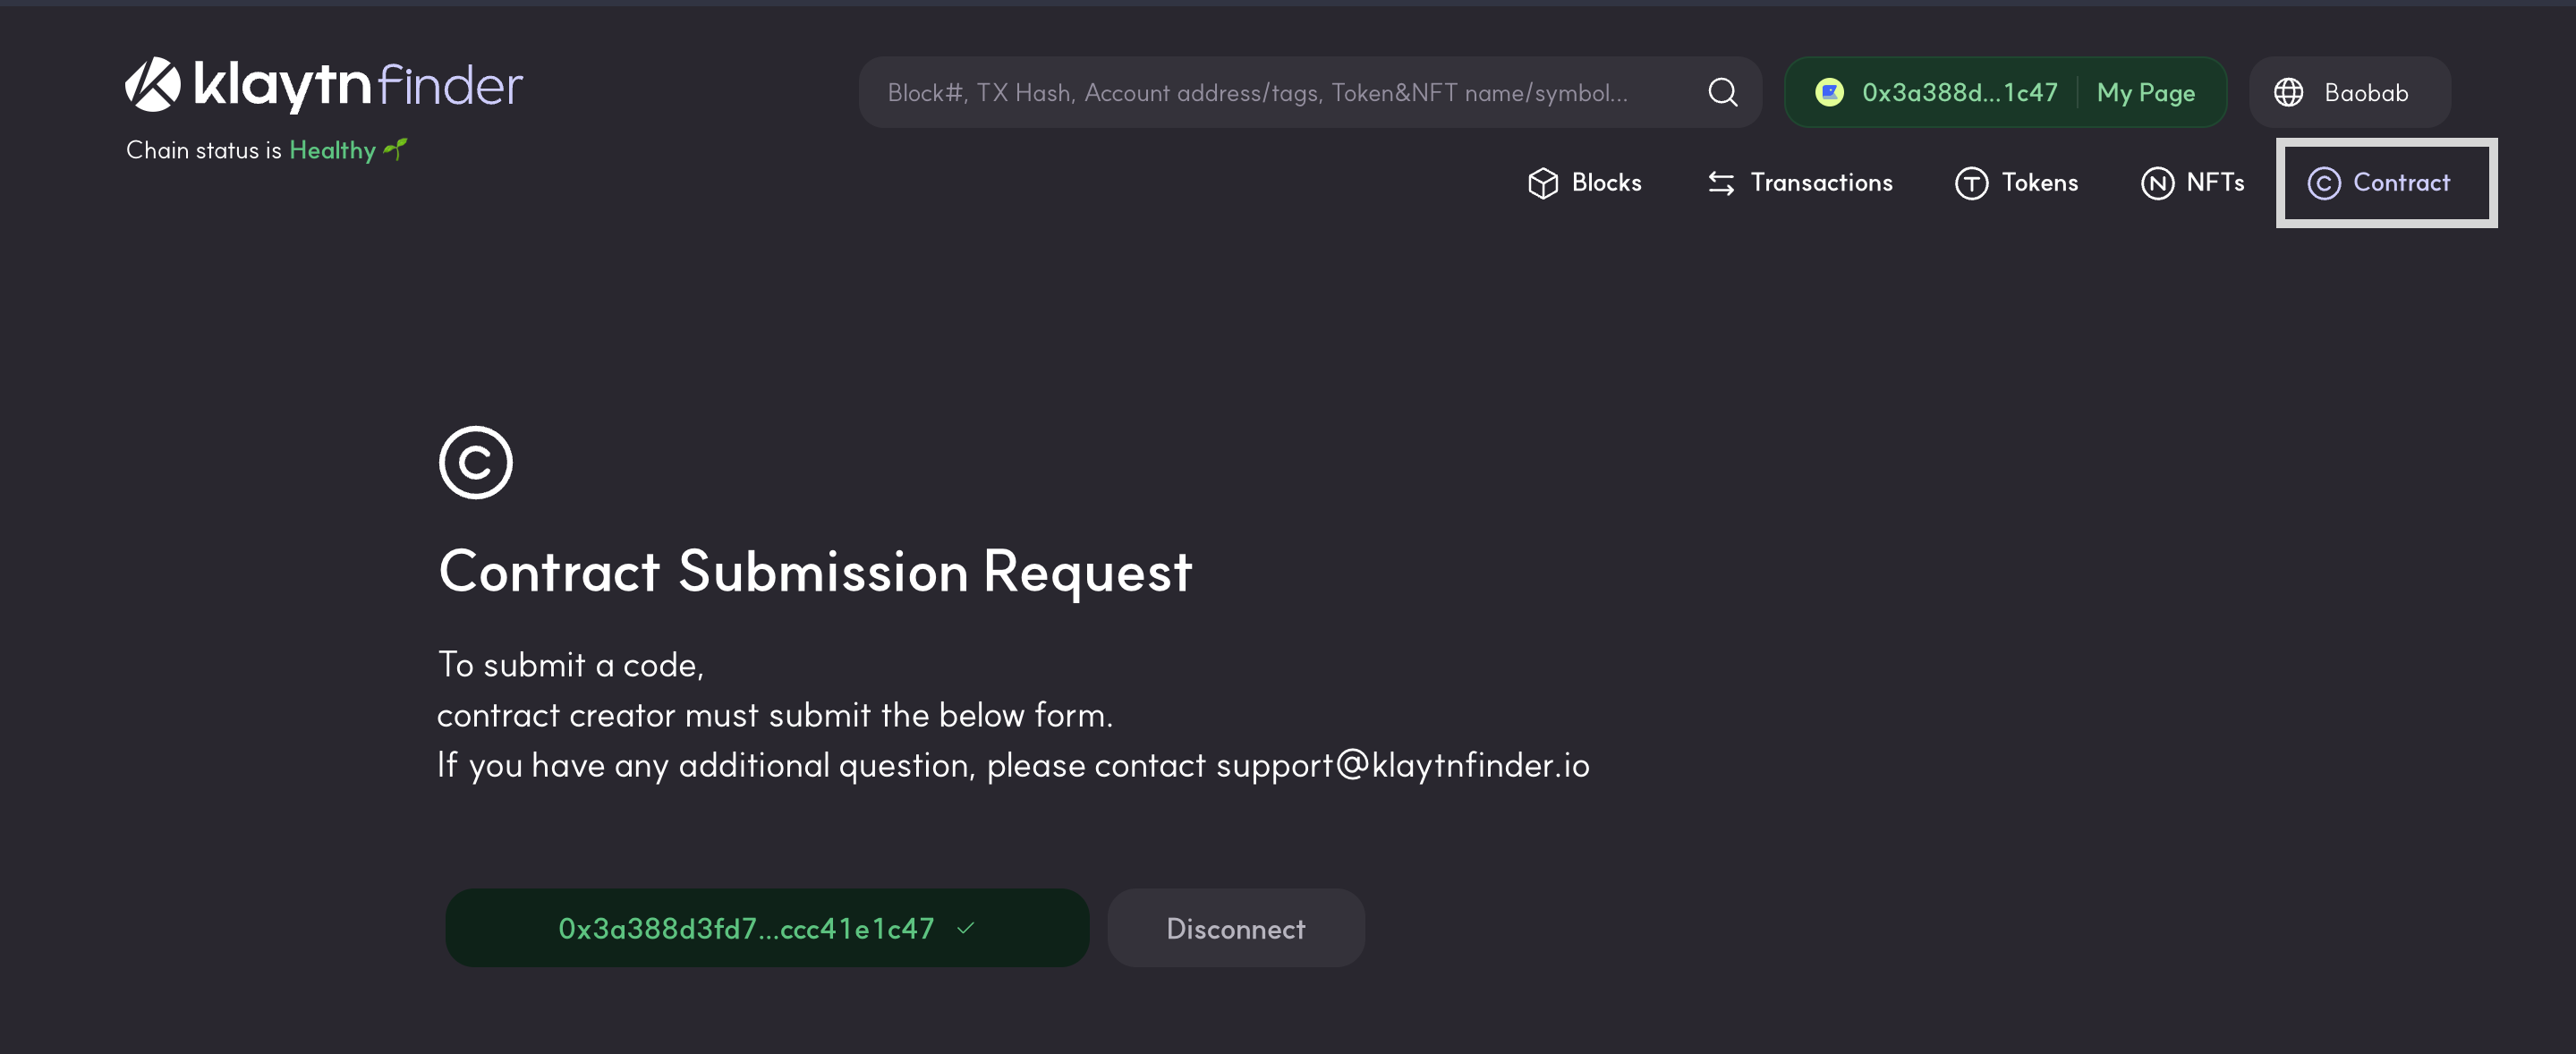The image size is (2576, 1054).
Task: Click the Blocks cube icon
Action: pyautogui.click(x=1542, y=183)
